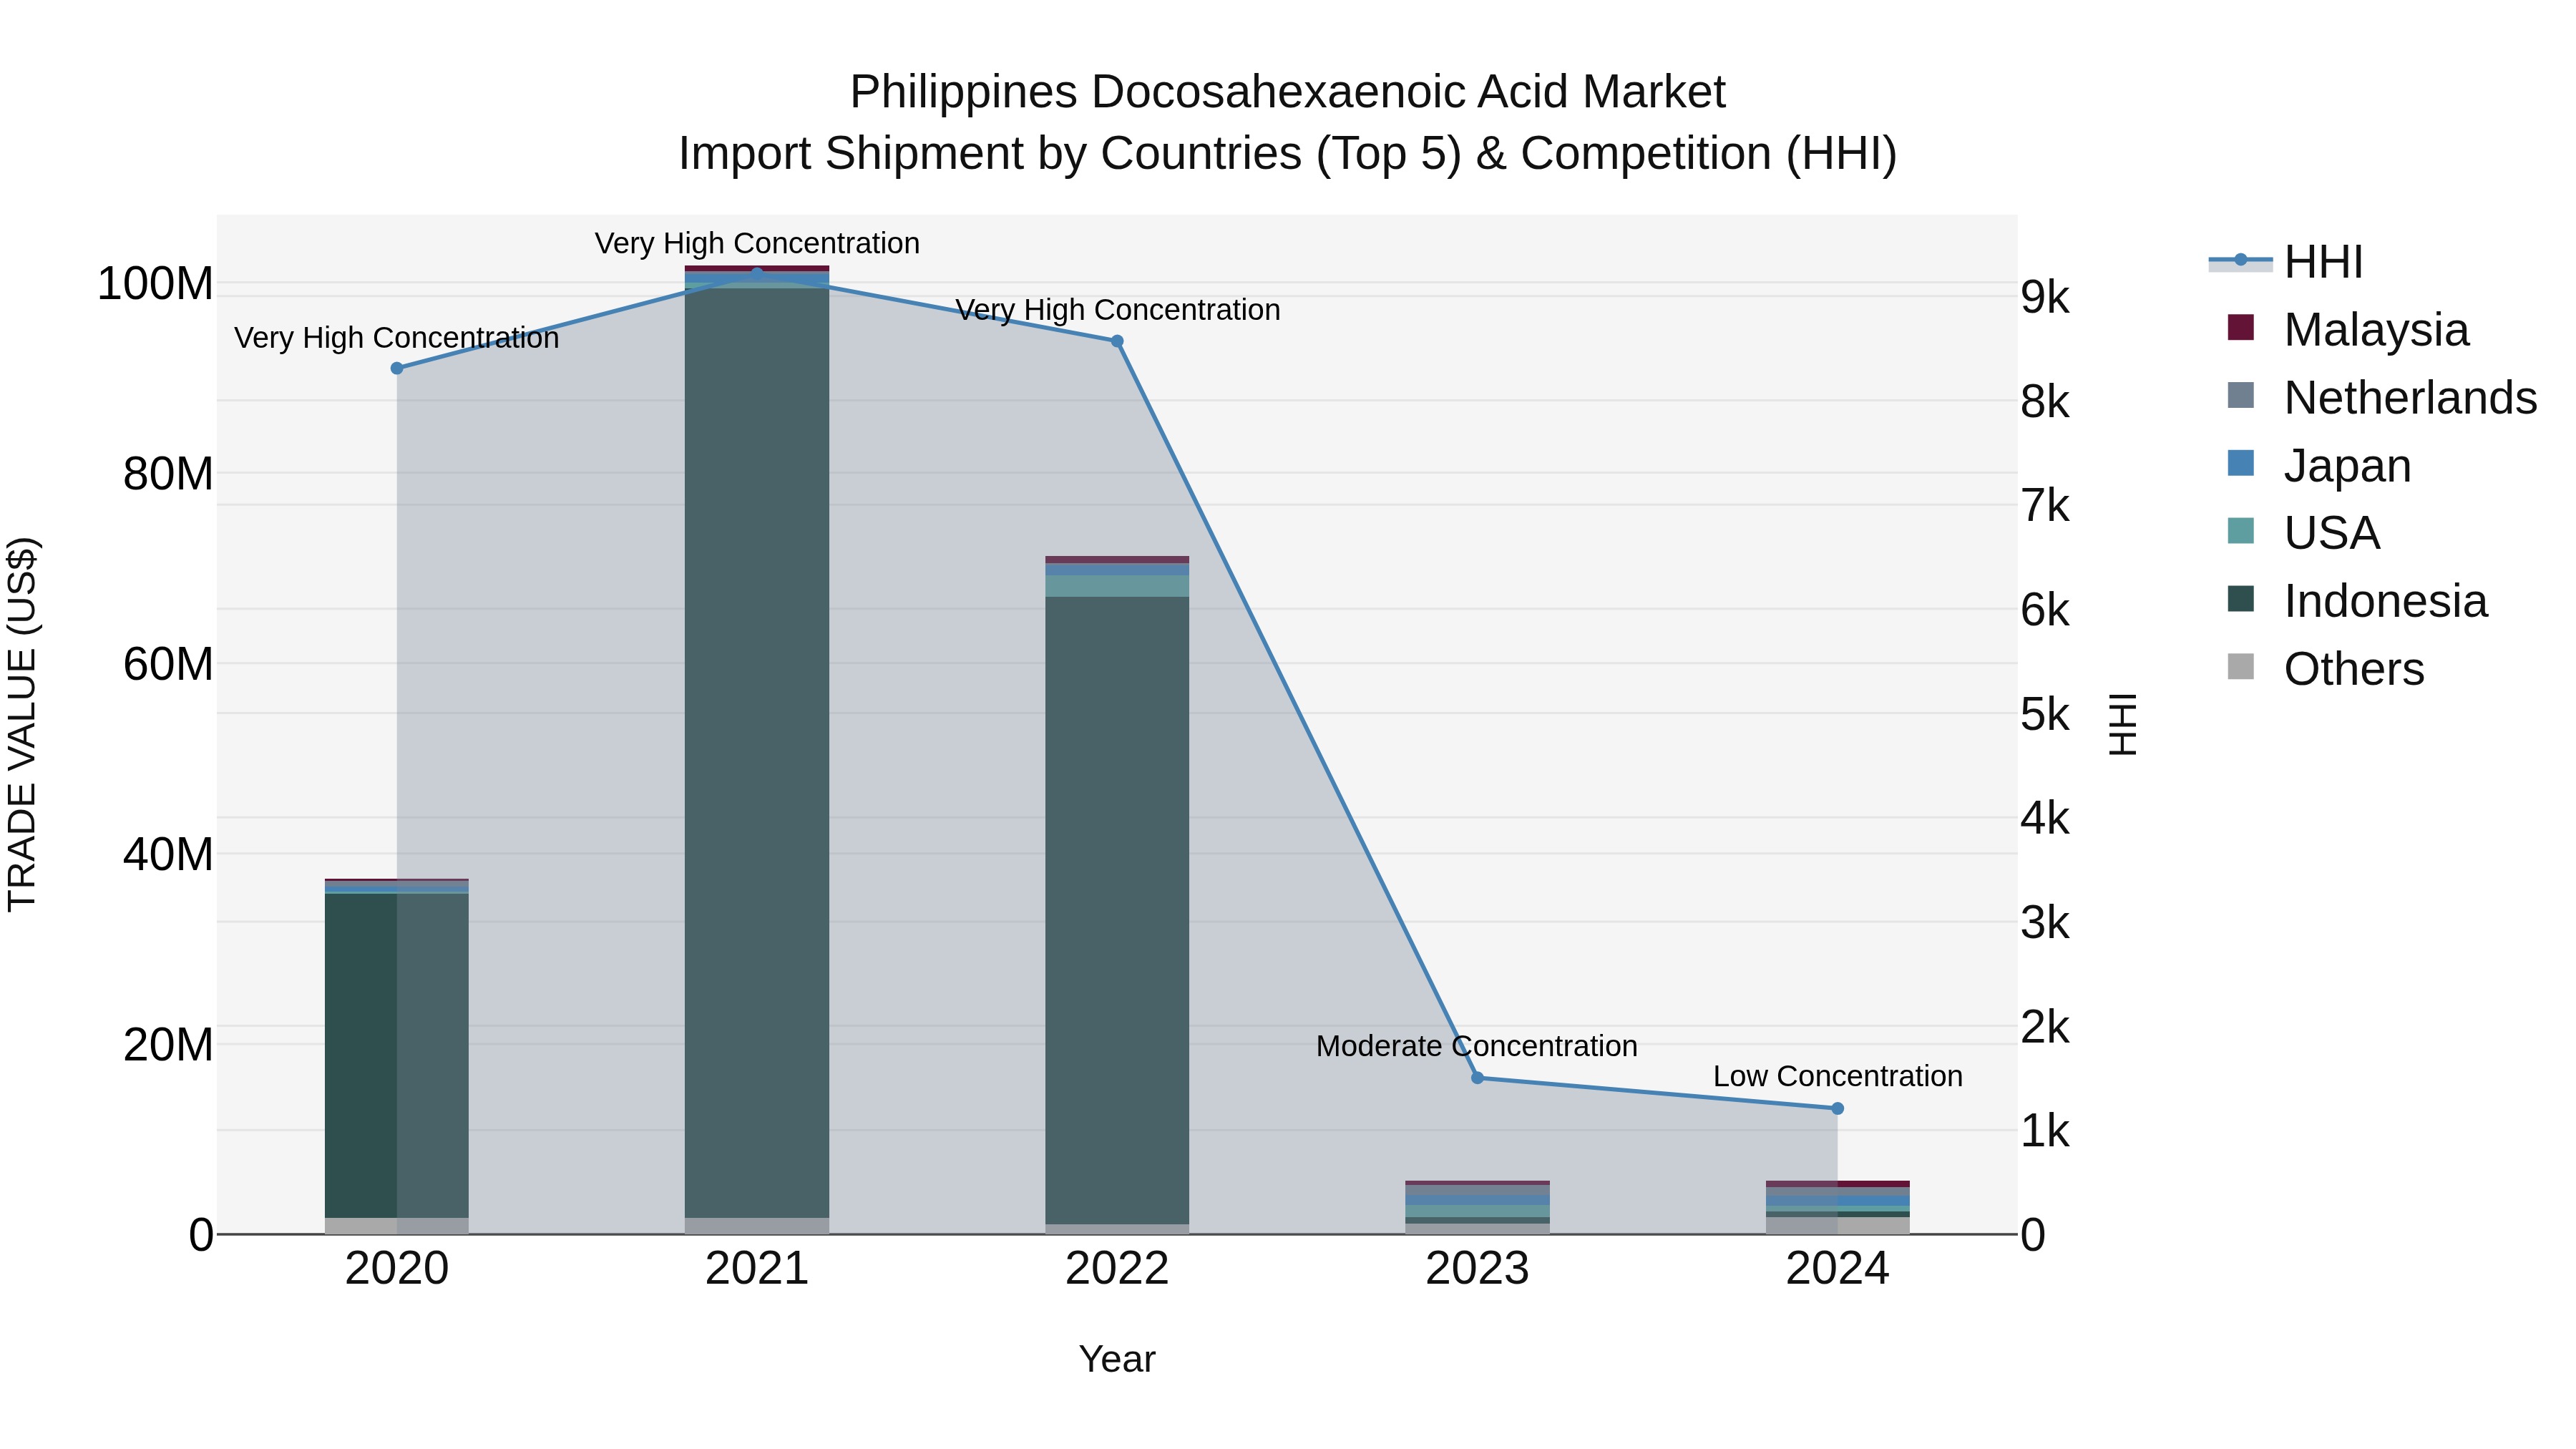Click the '3k' right axis label
Image resolution: width=2576 pixels, height=1449 pixels.
(2045, 922)
